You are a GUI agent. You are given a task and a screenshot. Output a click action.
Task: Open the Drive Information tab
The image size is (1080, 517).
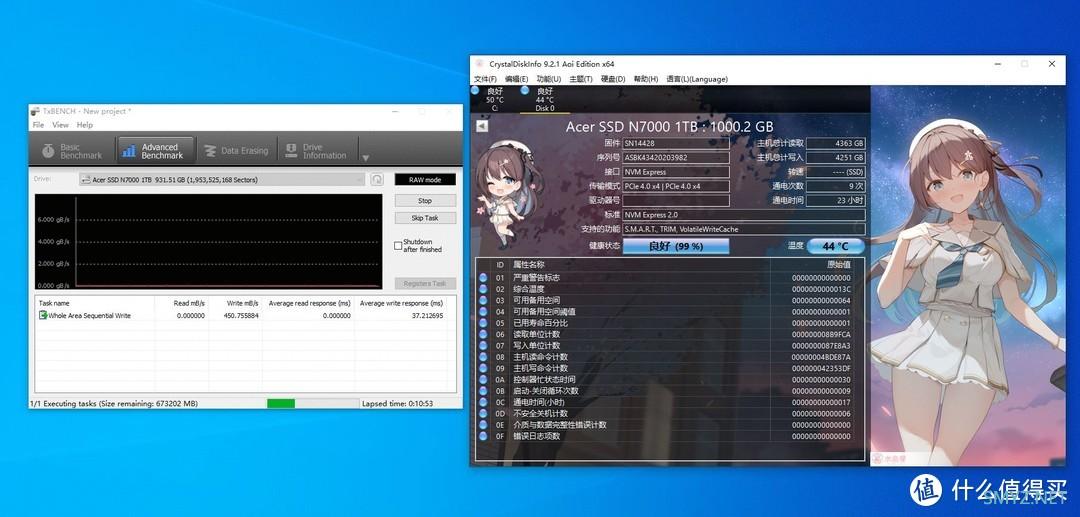315,151
